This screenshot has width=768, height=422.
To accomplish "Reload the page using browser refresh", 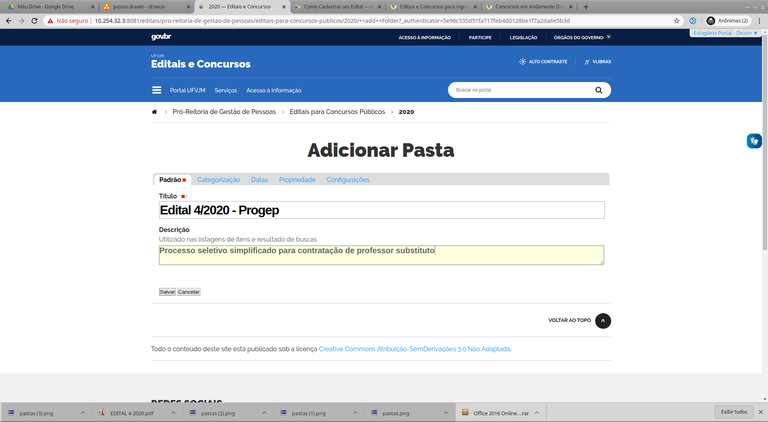I will (35, 20).
